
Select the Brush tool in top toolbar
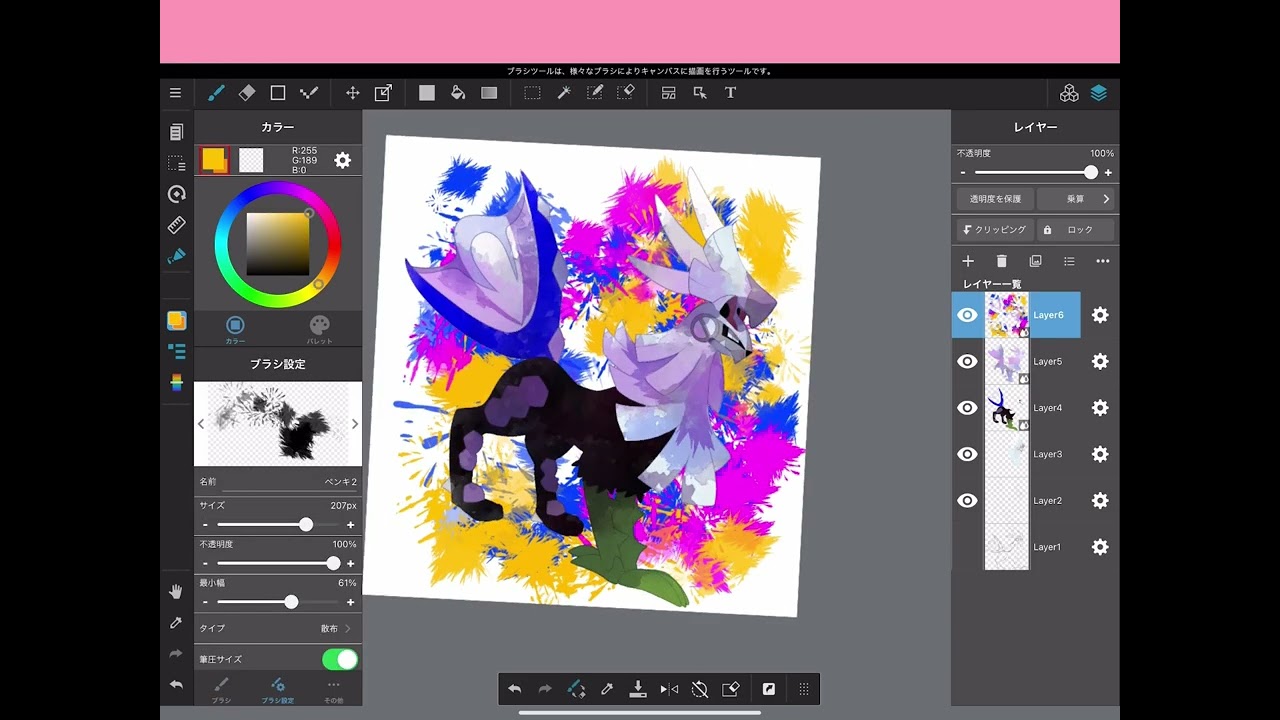pos(216,93)
